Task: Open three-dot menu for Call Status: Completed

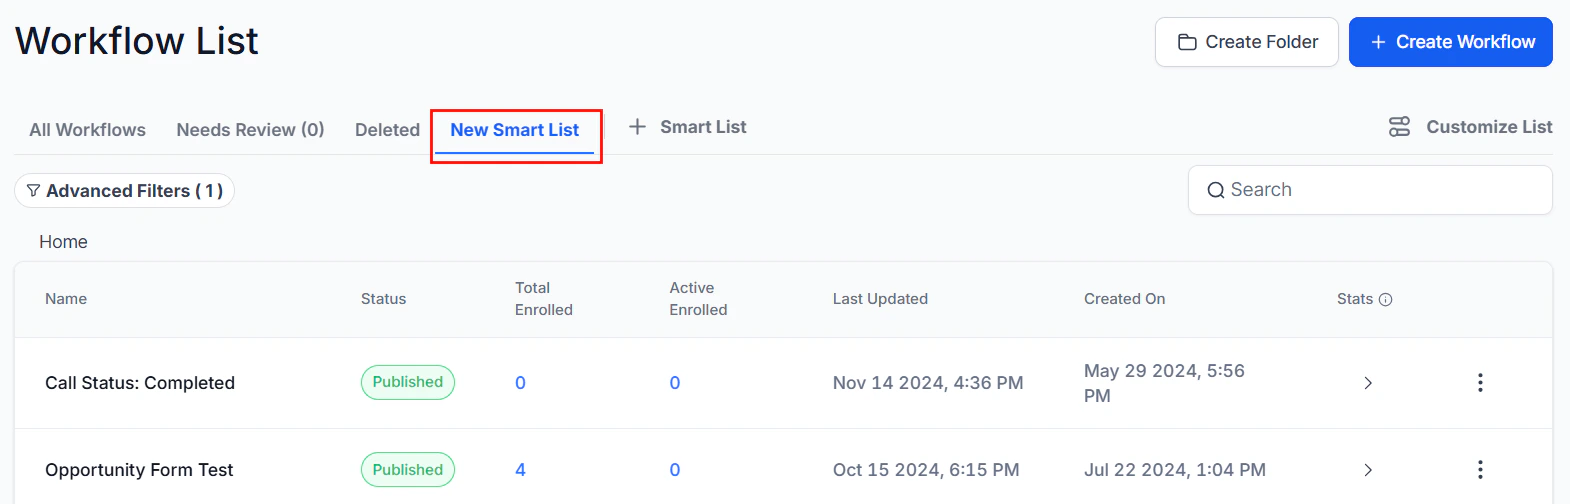Action: (x=1480, y=383)
